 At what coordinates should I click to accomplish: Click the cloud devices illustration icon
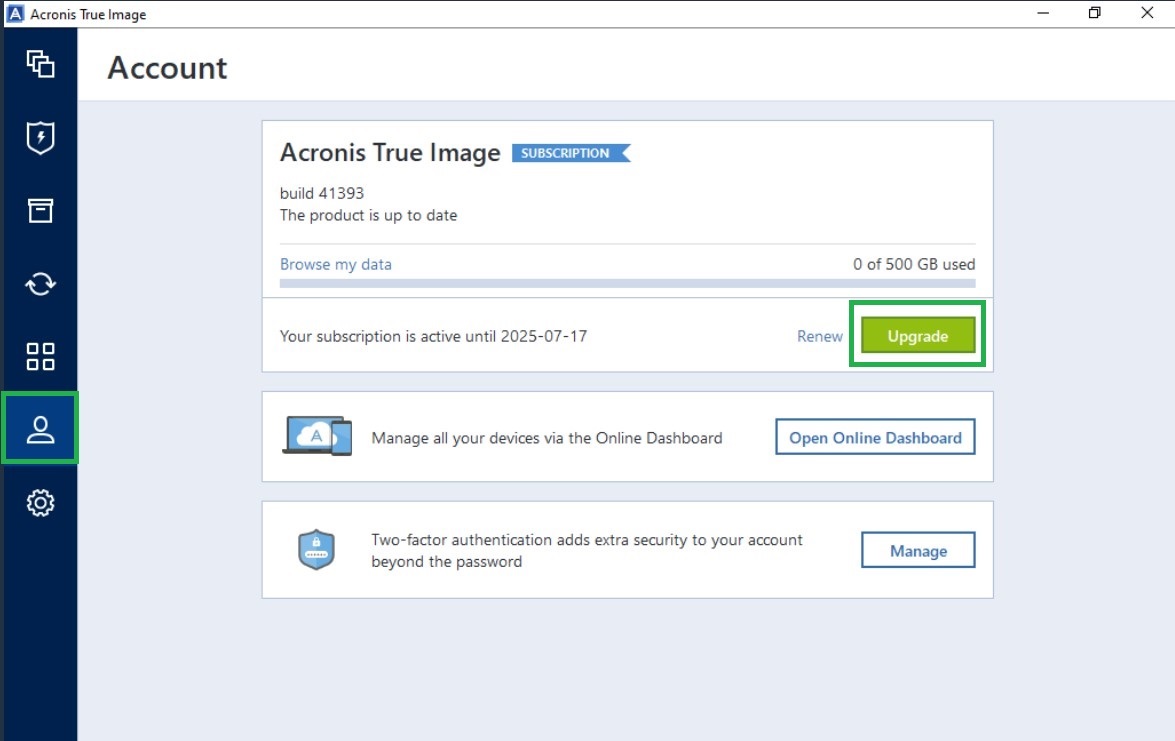316,437
